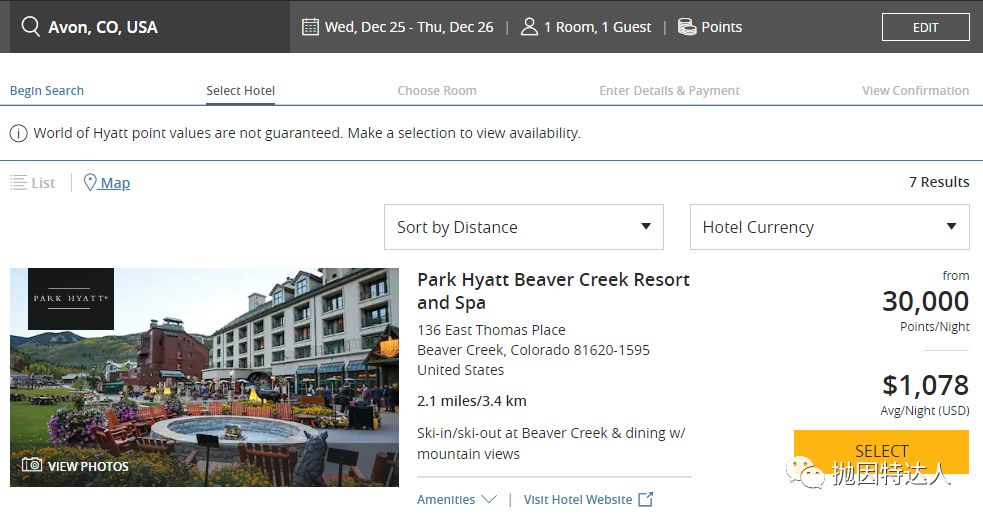Click the Wed, Dec 25 - Thu, Dec 26 dates
Viewport: 983px width, 517px height.
409,27
